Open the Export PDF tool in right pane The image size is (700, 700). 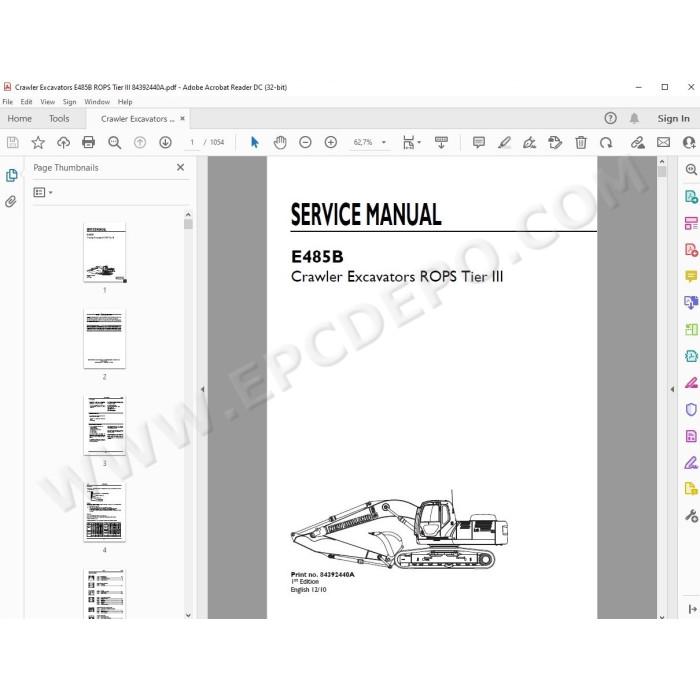click(691, 196)
